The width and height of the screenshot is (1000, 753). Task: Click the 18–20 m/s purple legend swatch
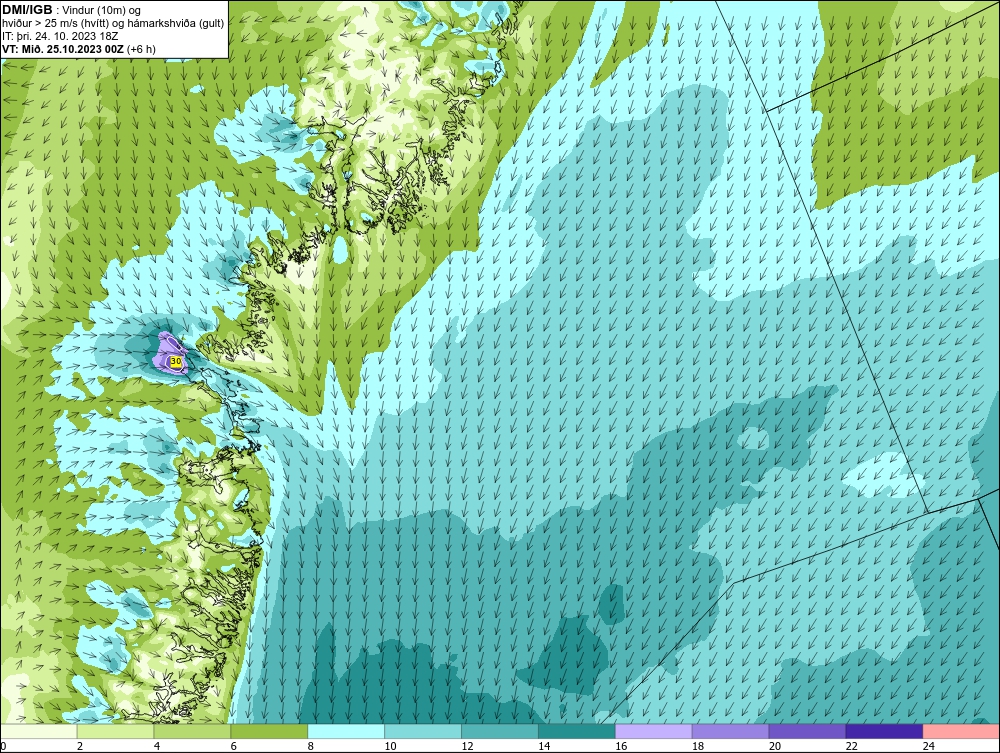pos(730,731)
